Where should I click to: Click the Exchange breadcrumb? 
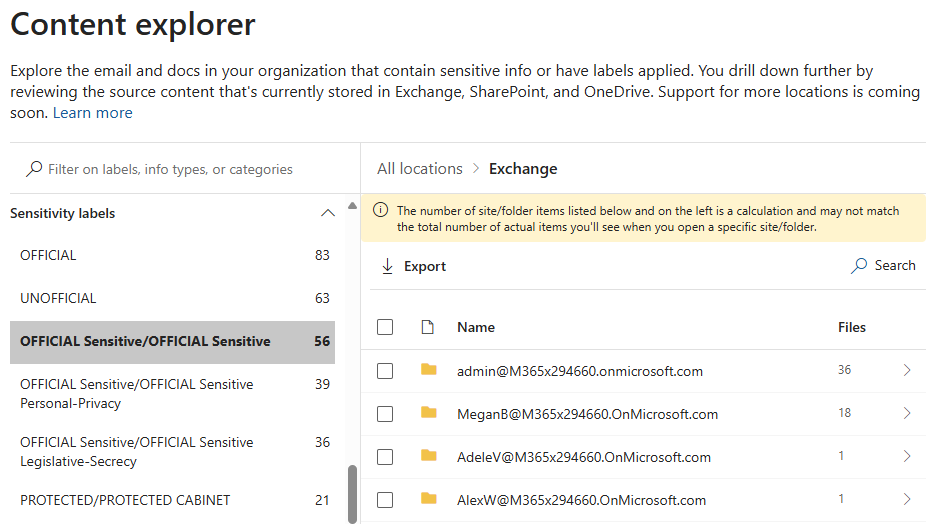pos(523,169)
